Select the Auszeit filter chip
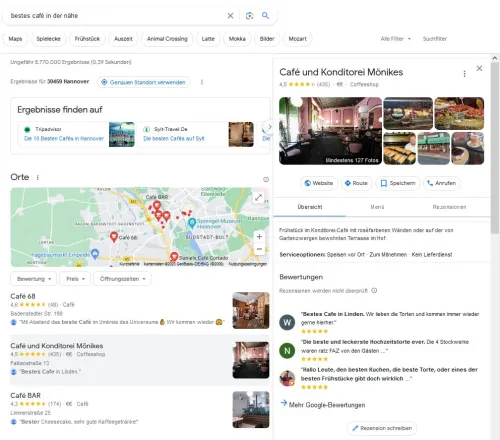 (123, 39)
